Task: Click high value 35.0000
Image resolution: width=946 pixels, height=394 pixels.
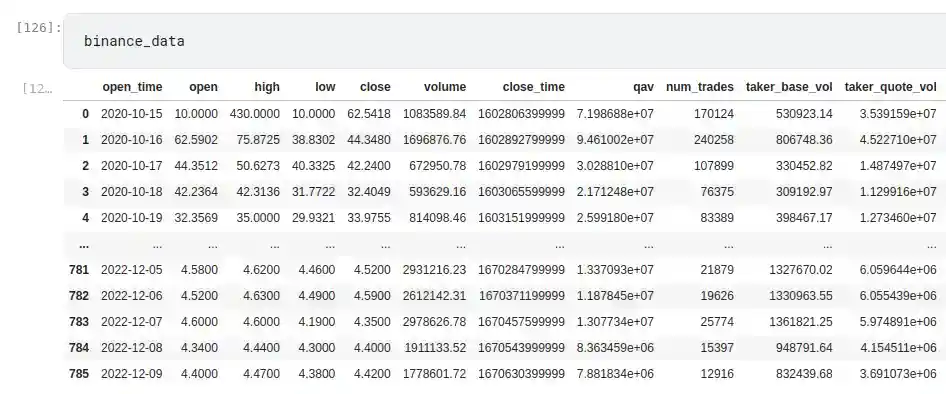Action: pos(258,217)
